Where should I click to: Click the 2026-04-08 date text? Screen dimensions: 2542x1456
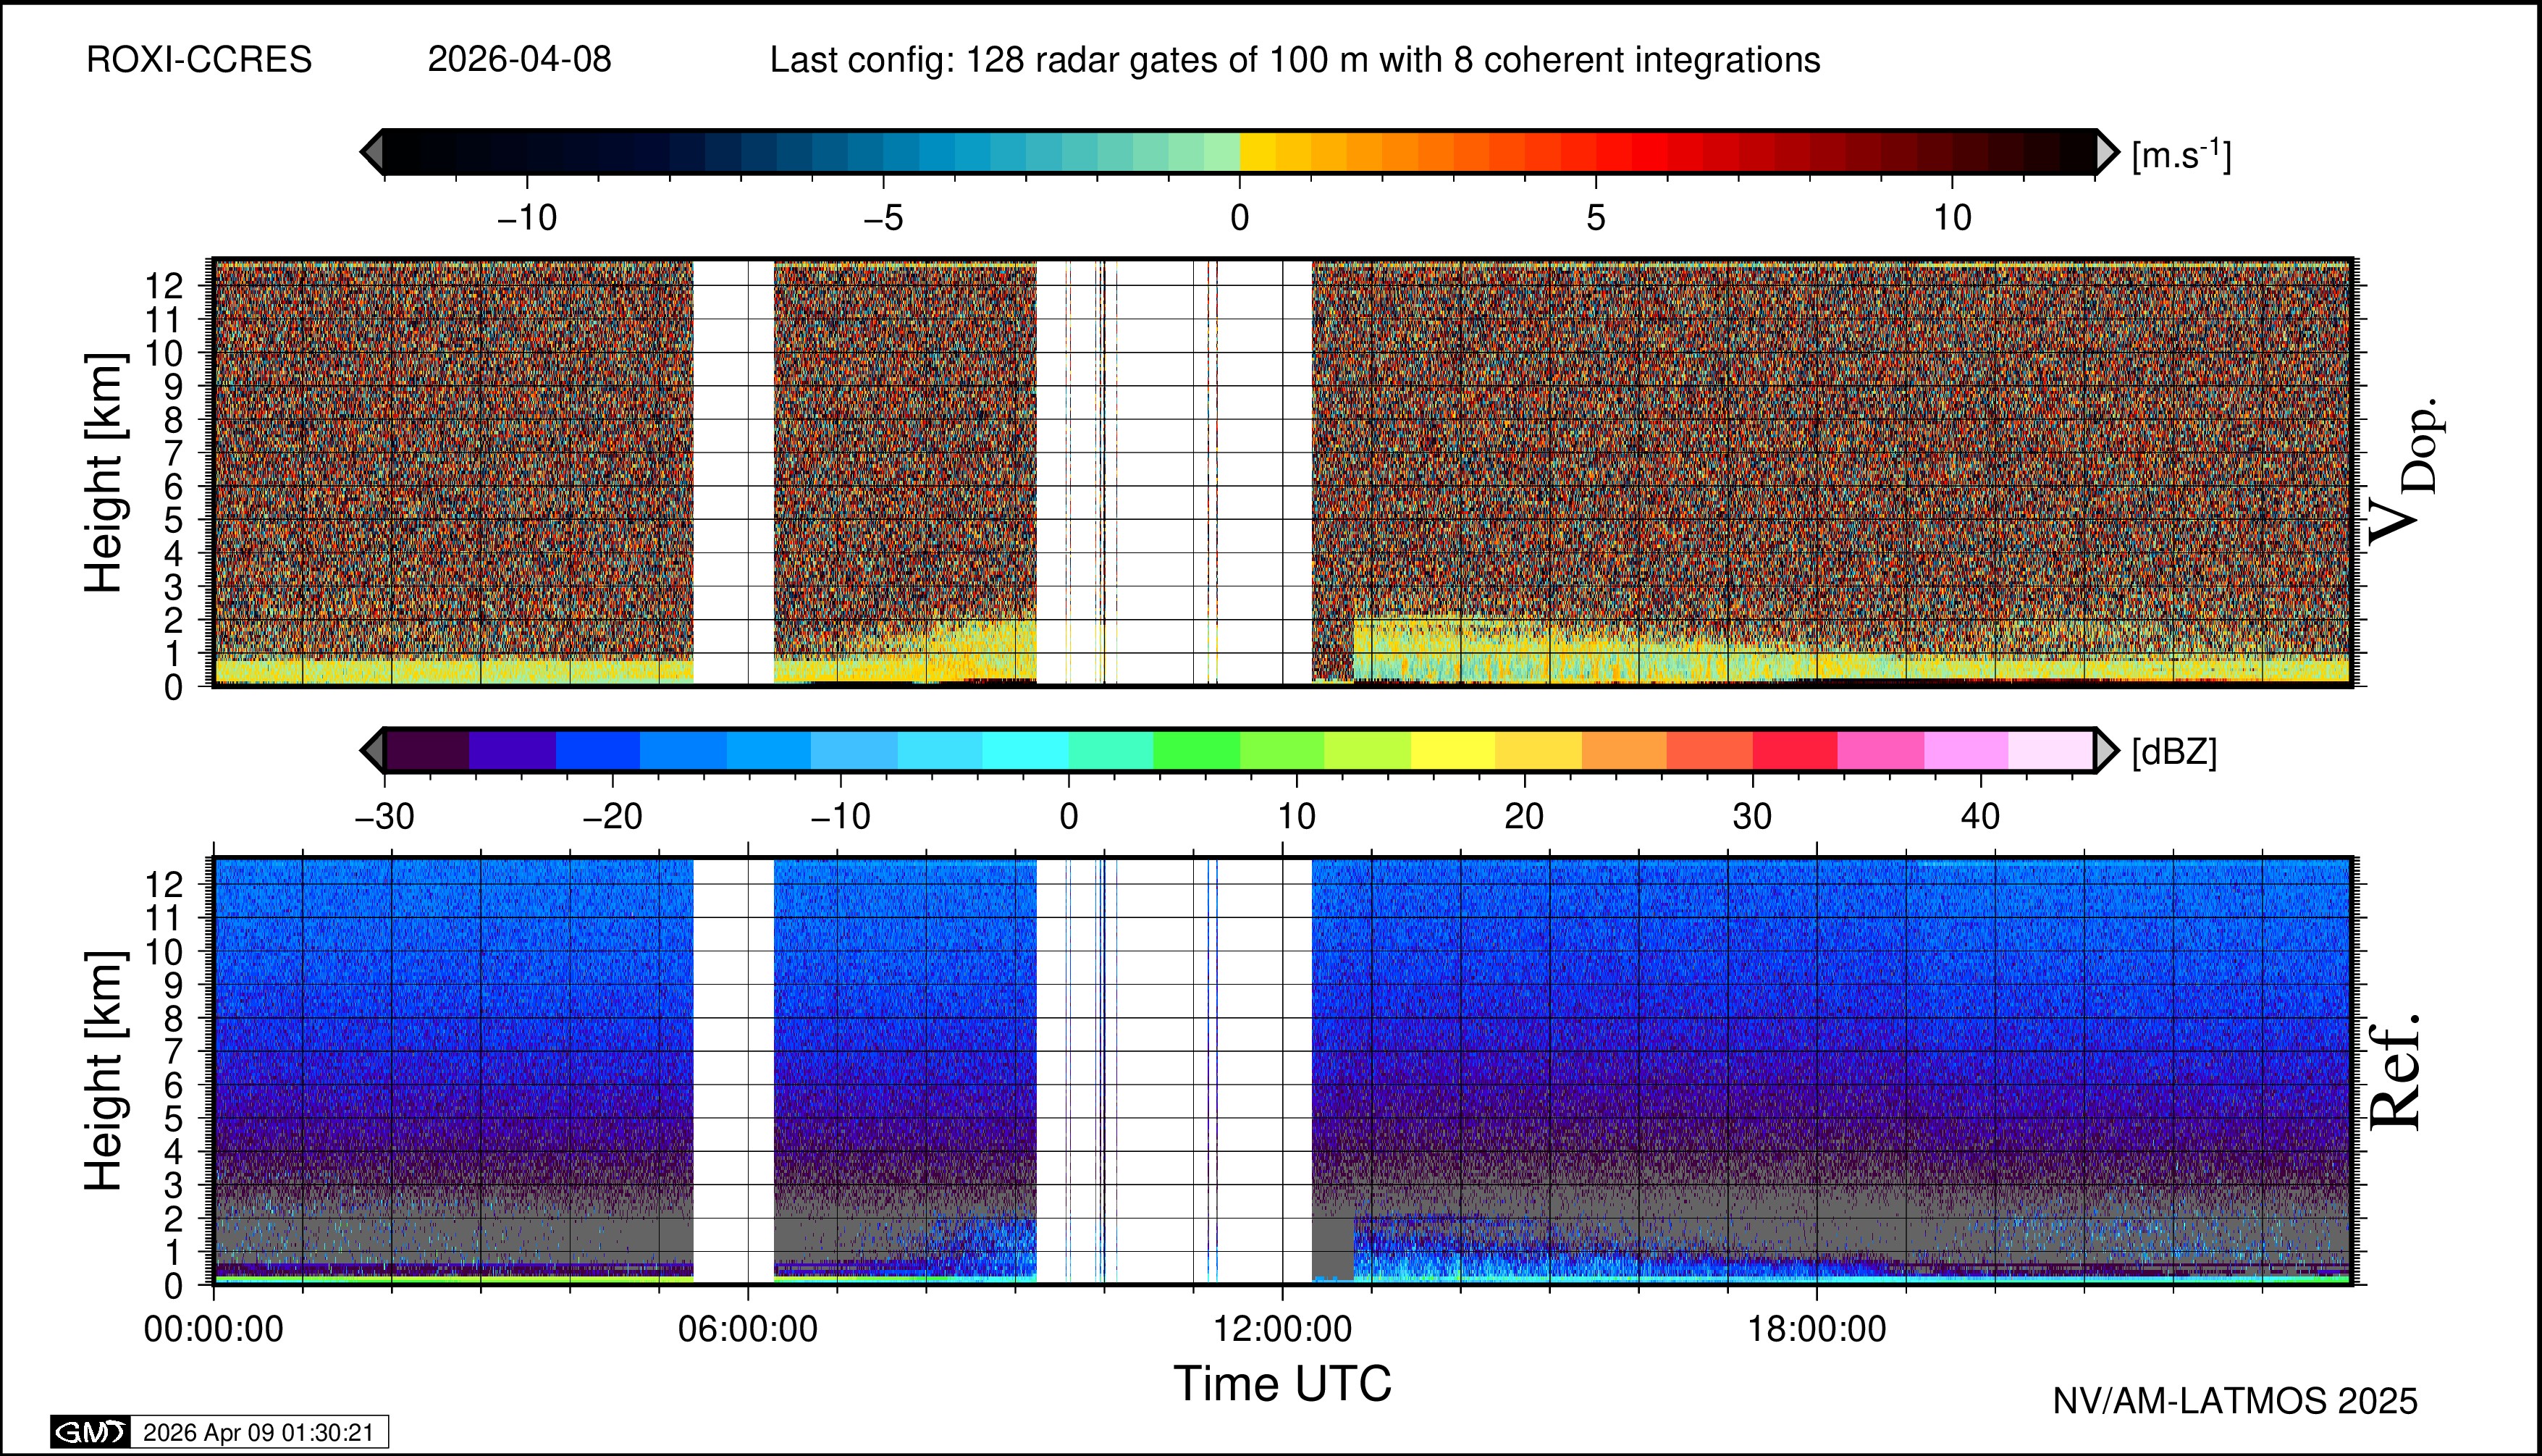point(519,60)
